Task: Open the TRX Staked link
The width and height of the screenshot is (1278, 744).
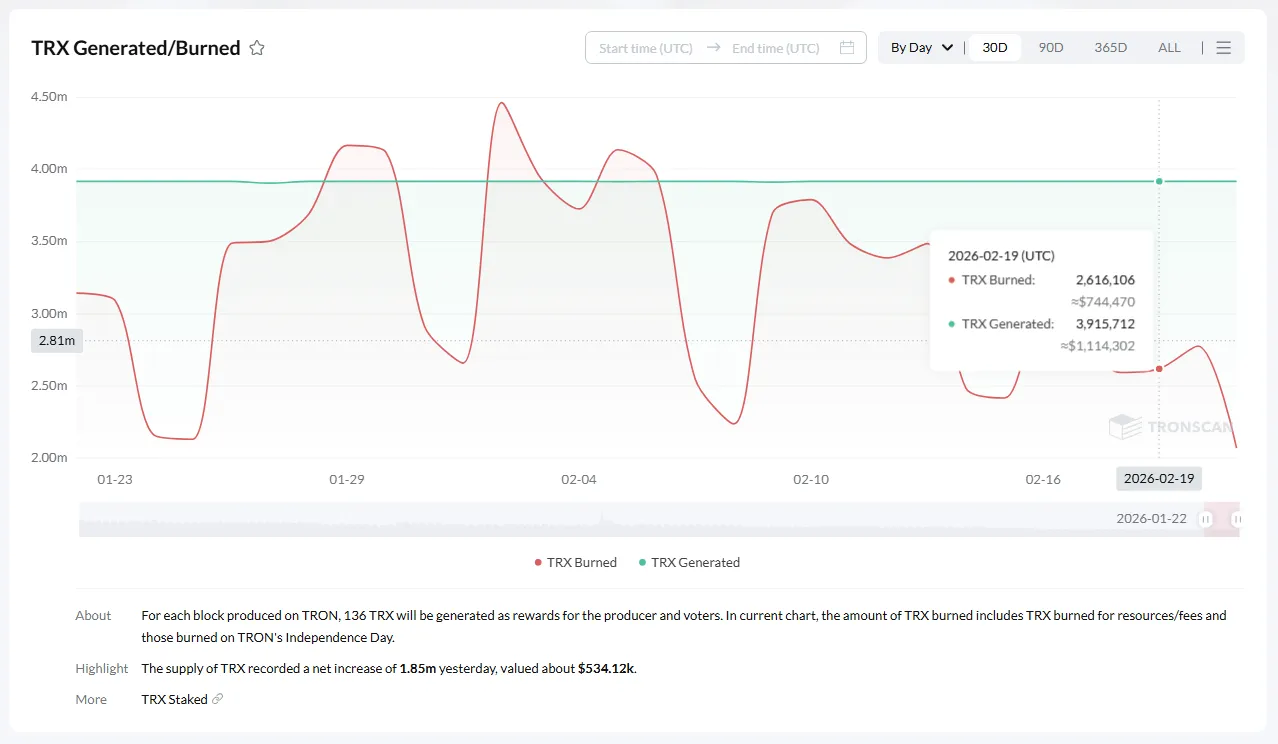Action: [x=182, y=700]
